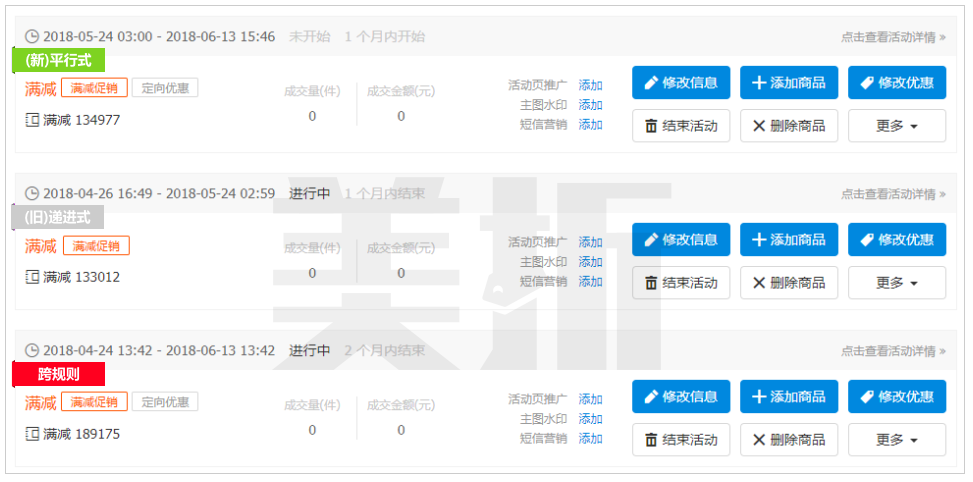Click the name icon beside 满减 134977
The height and width of the screenshot is (482, 973).
point(32,120)
